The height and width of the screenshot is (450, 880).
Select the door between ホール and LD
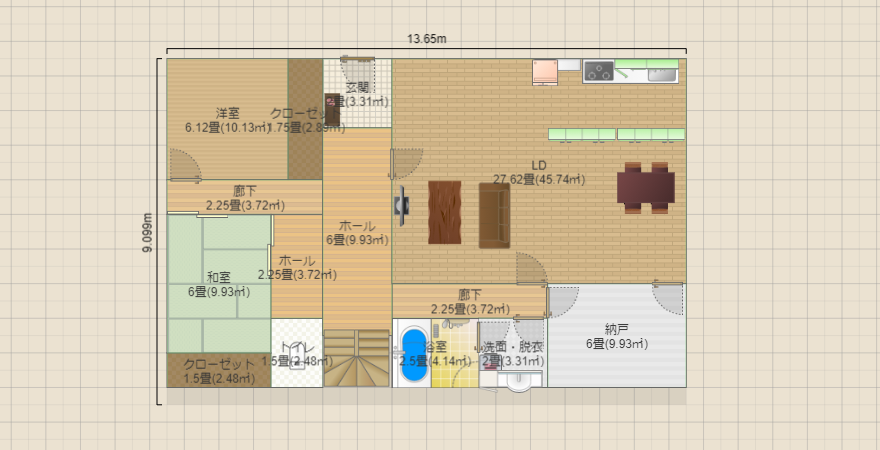406,164
